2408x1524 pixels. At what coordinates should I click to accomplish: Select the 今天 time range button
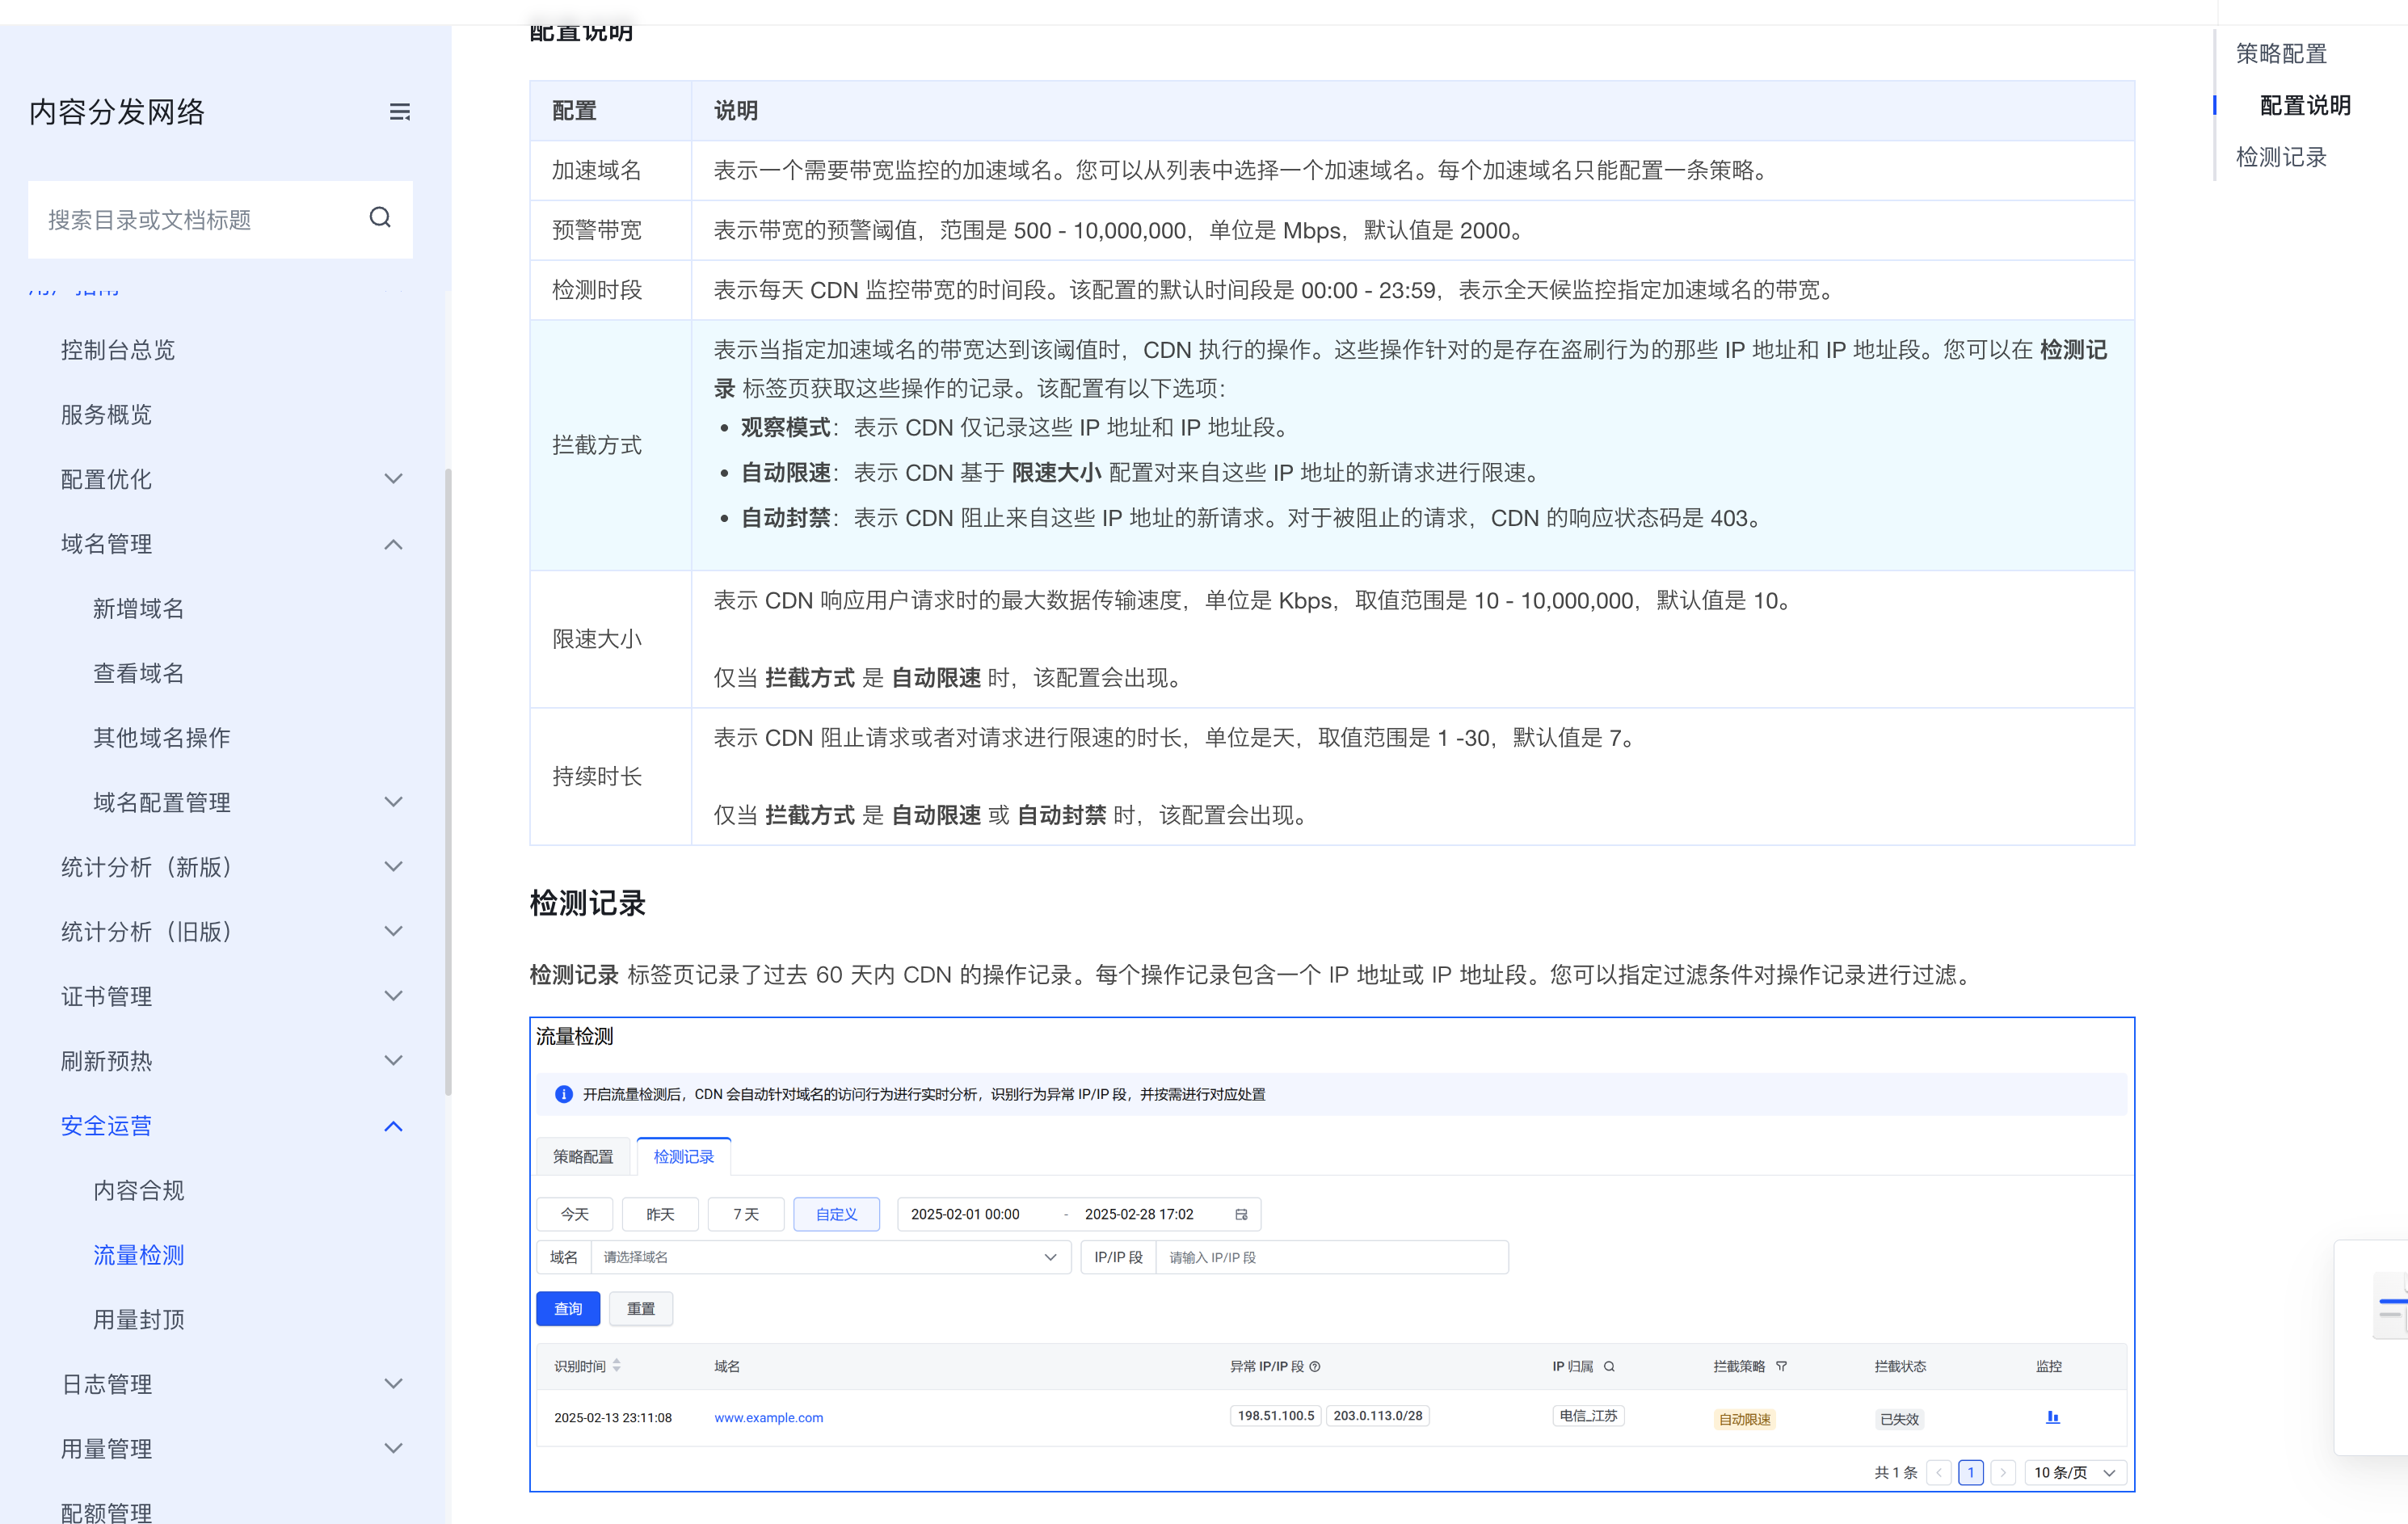point(574,1214)
